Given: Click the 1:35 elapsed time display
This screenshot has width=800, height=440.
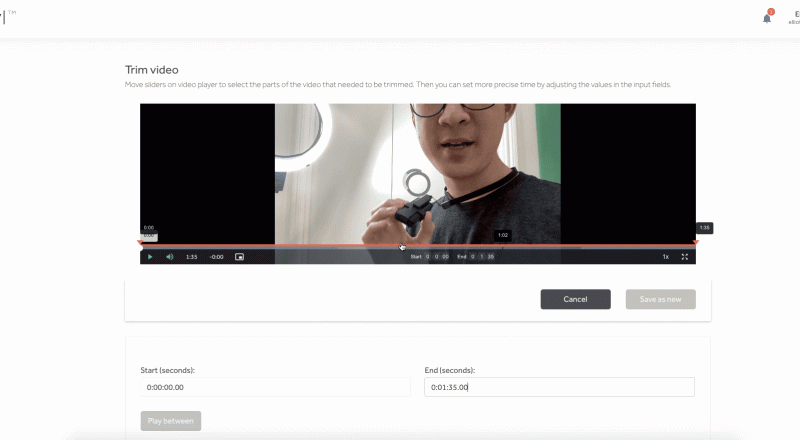Looking at the screenshot, I should point(191,257).
